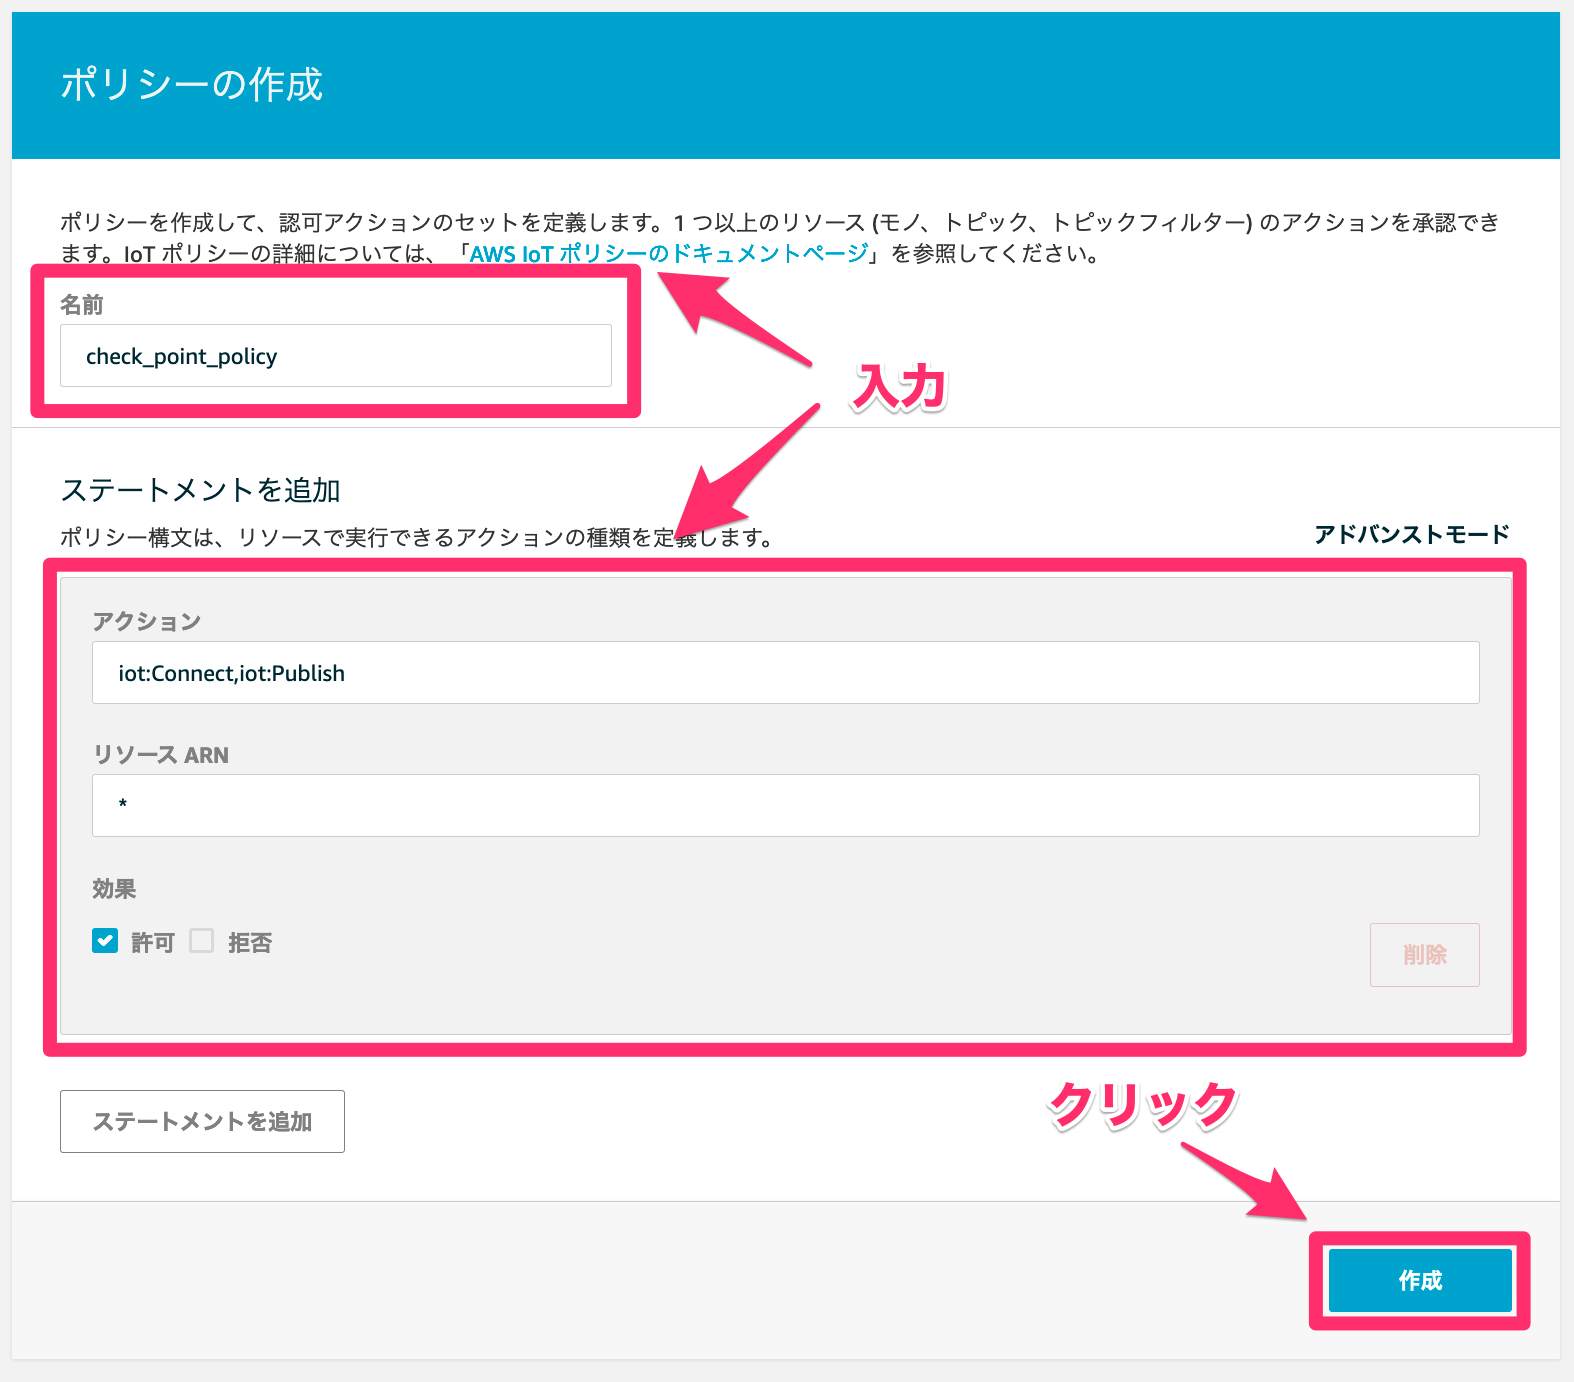
Task: Click the 削除 button
Action: pos(1424,955)
